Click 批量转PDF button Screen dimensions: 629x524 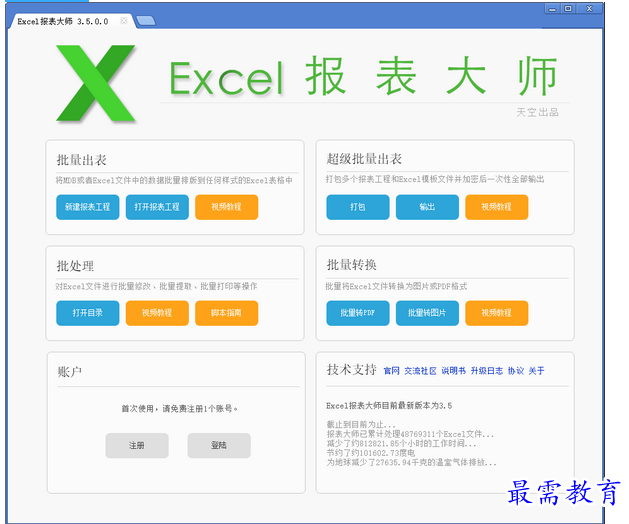(x=357, y=313)
